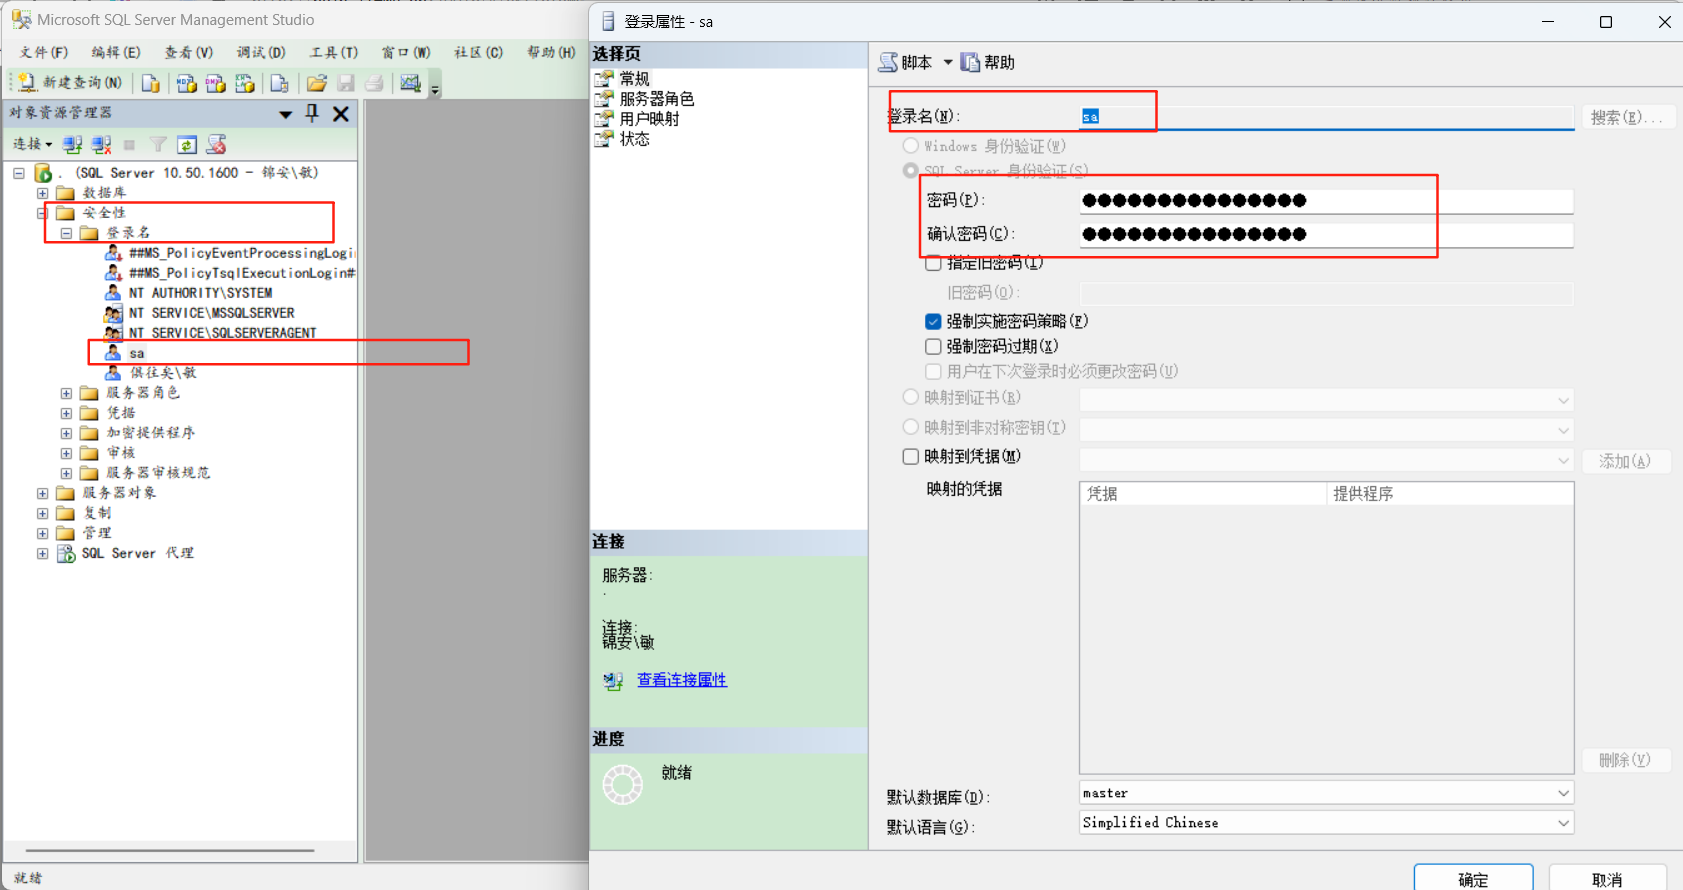Enable the 强制密码过期 checkbox
This screenshot has width=1683, height=890.
pyautogui.click(x=933, y=346)
